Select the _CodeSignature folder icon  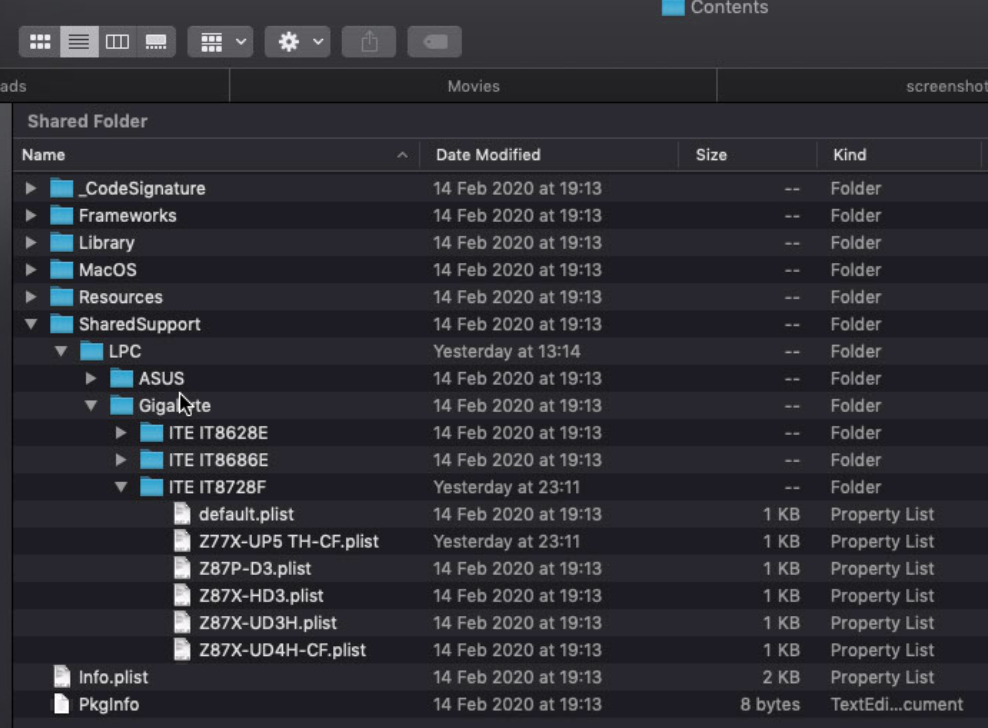(62, 188)
